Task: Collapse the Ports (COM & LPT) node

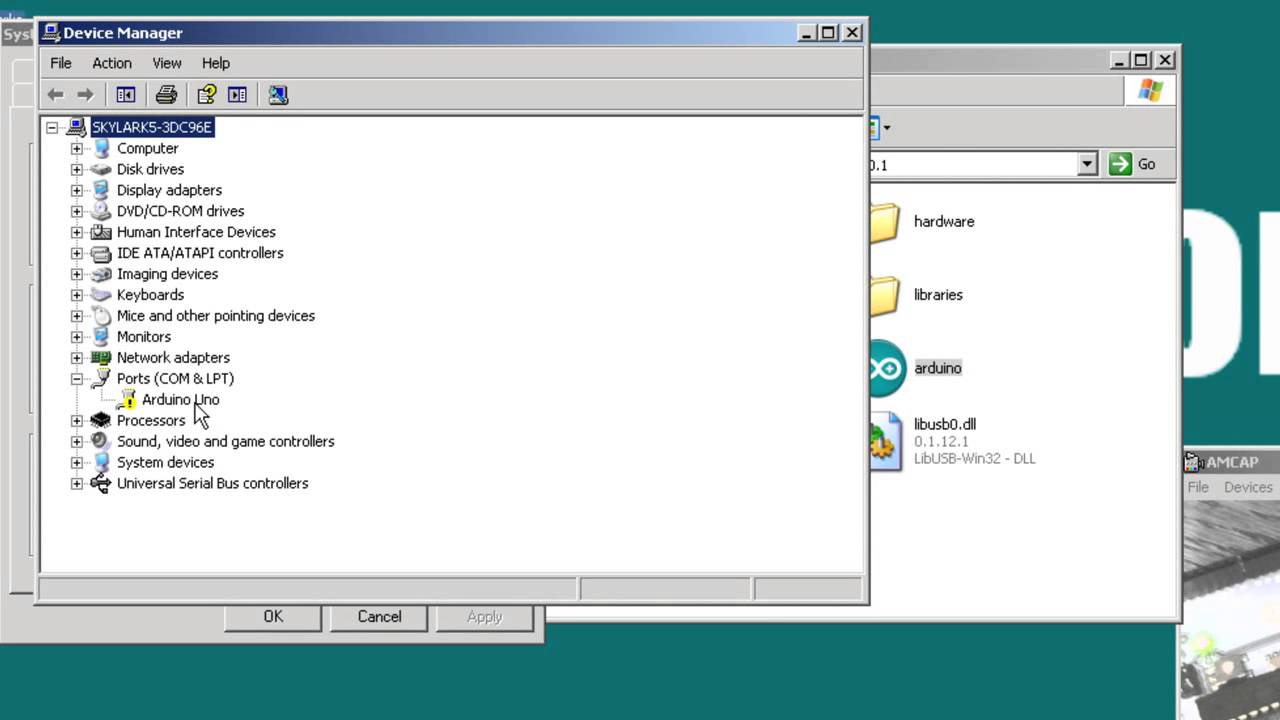Action: click(x=77, y=379)
